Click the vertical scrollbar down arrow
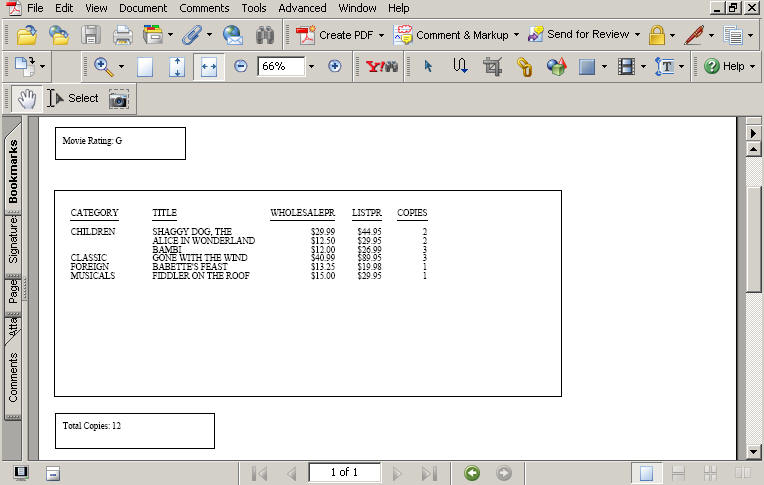764x485 pixels. pos(753,452)
